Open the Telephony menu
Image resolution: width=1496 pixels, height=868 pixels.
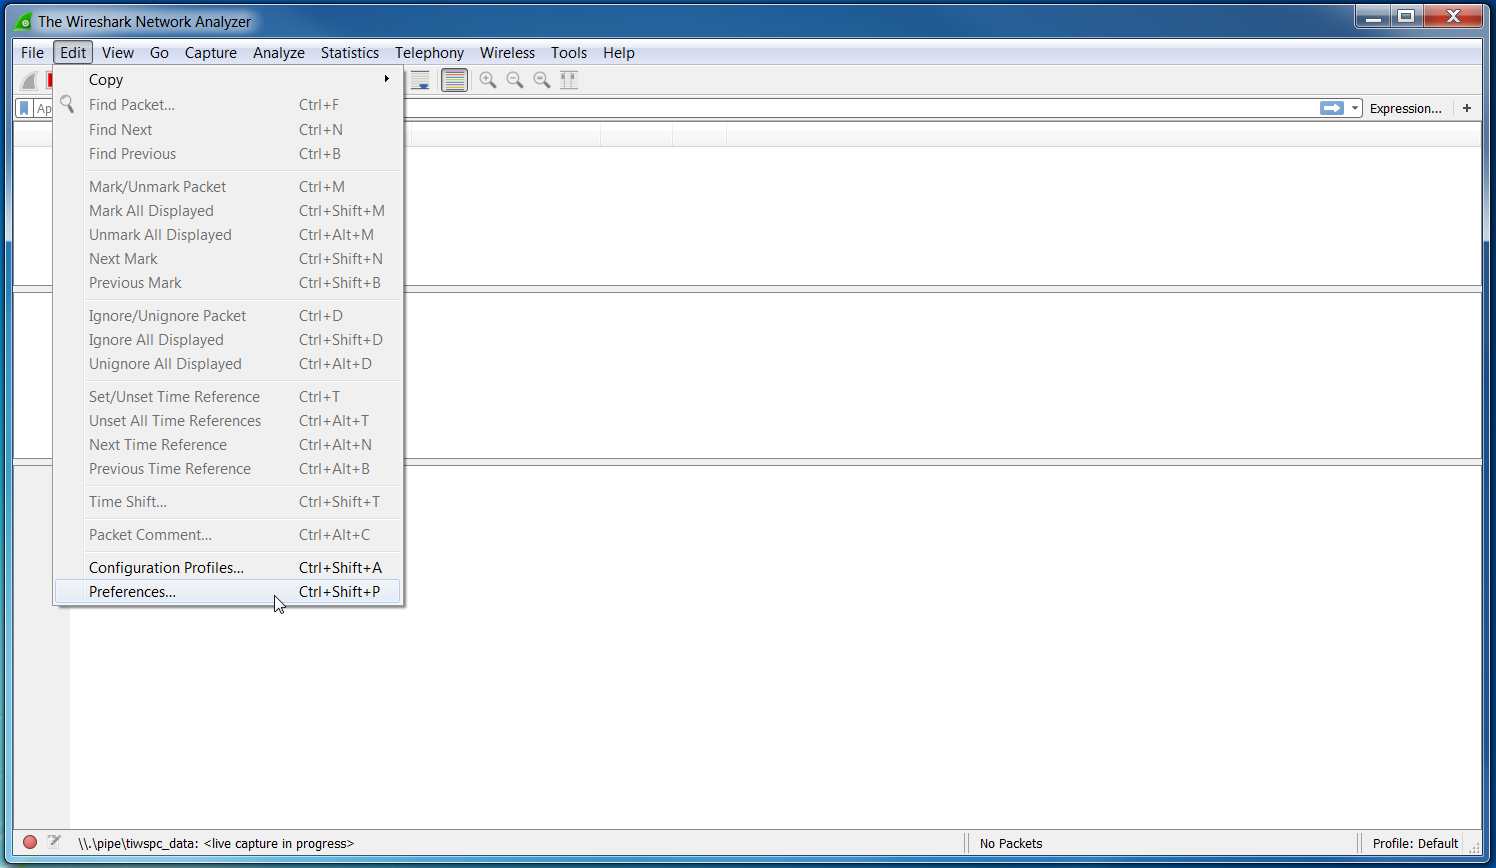(430, 53)
